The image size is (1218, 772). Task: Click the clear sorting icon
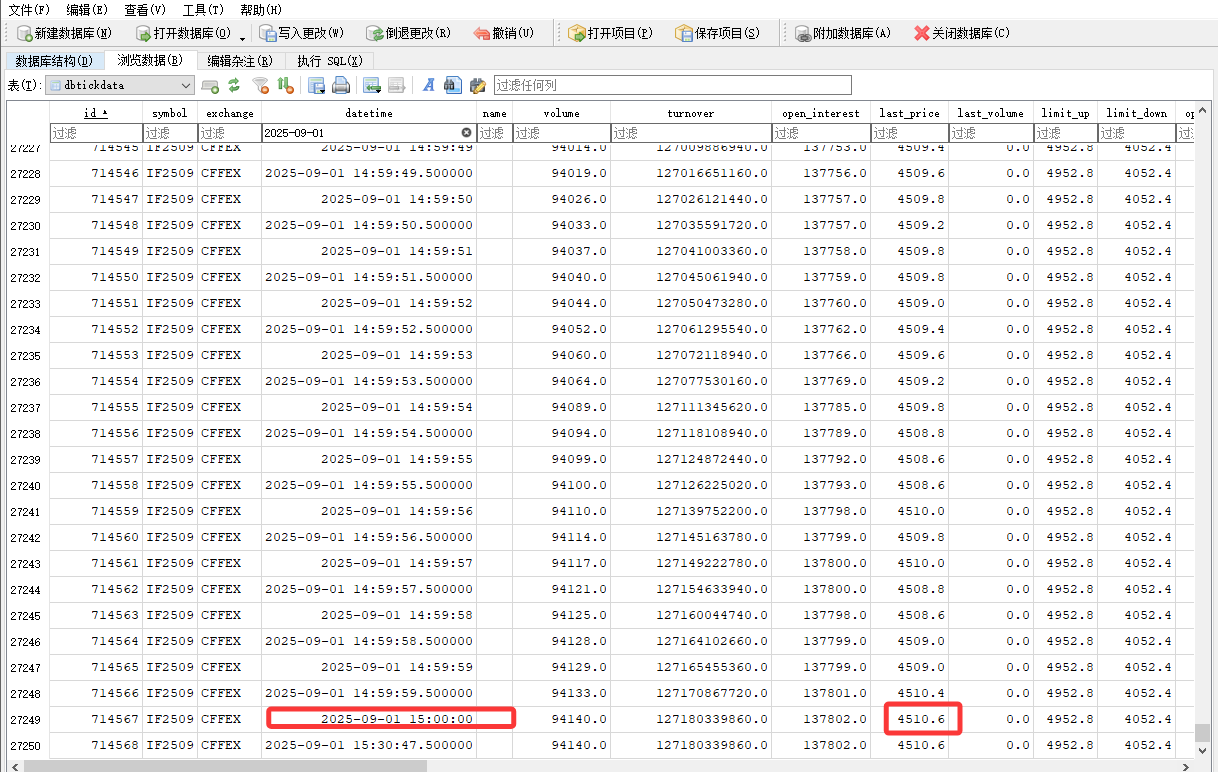tap(285, 85)
